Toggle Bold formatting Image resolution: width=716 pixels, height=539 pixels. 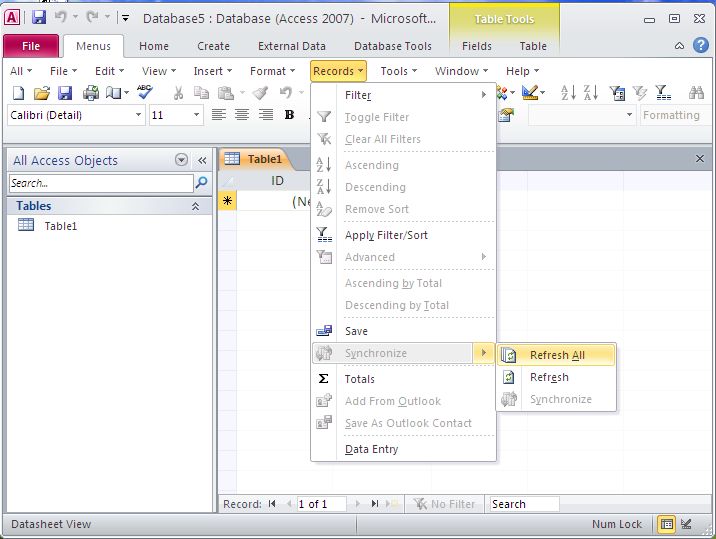click(x=289, y=115)
